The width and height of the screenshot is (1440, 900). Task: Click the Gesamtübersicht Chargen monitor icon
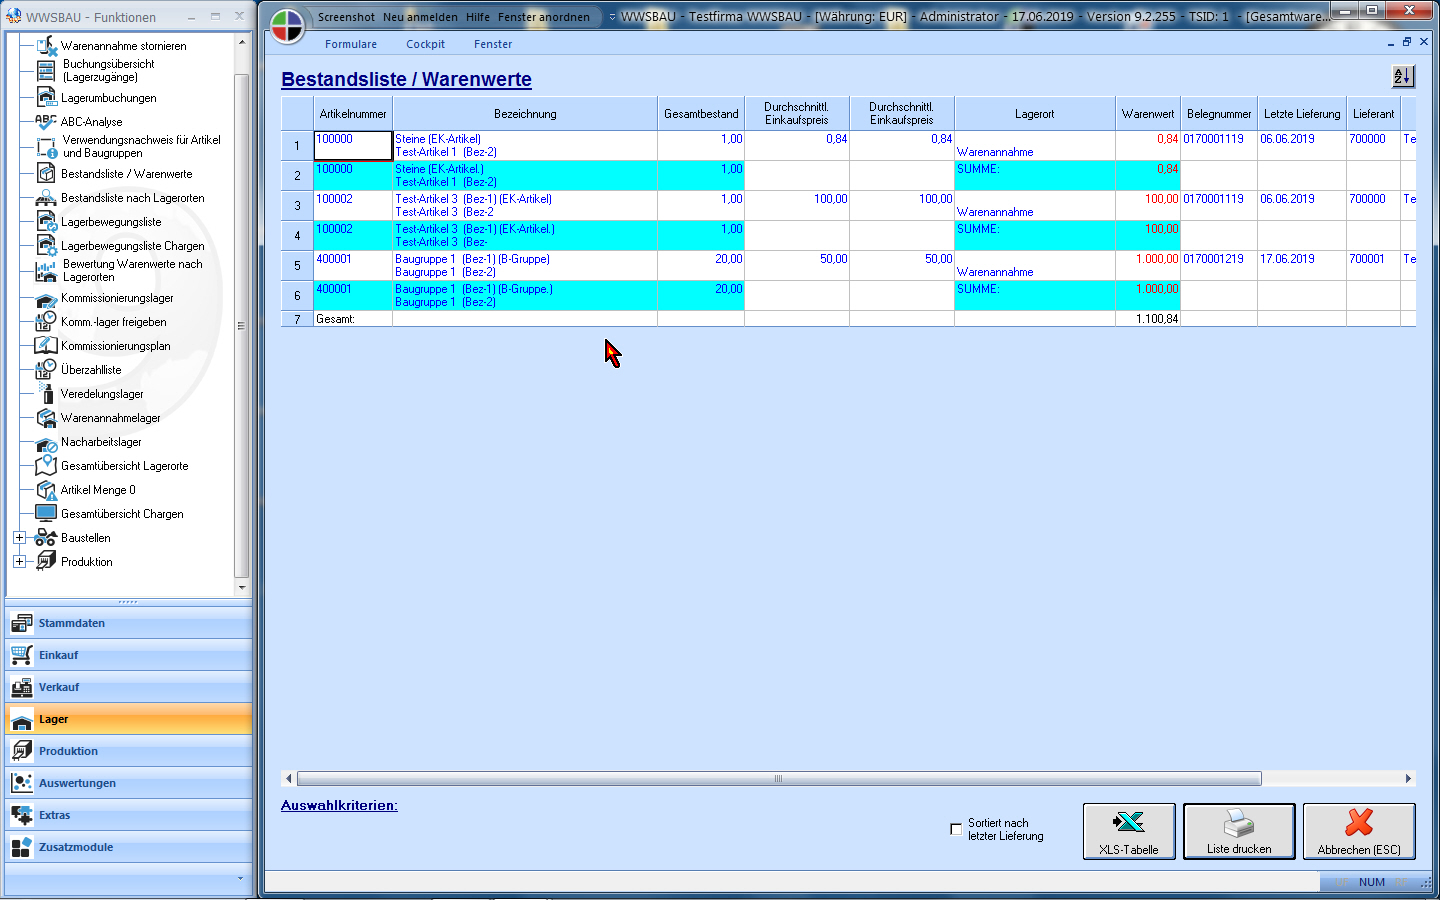click(x=46, y=513)
